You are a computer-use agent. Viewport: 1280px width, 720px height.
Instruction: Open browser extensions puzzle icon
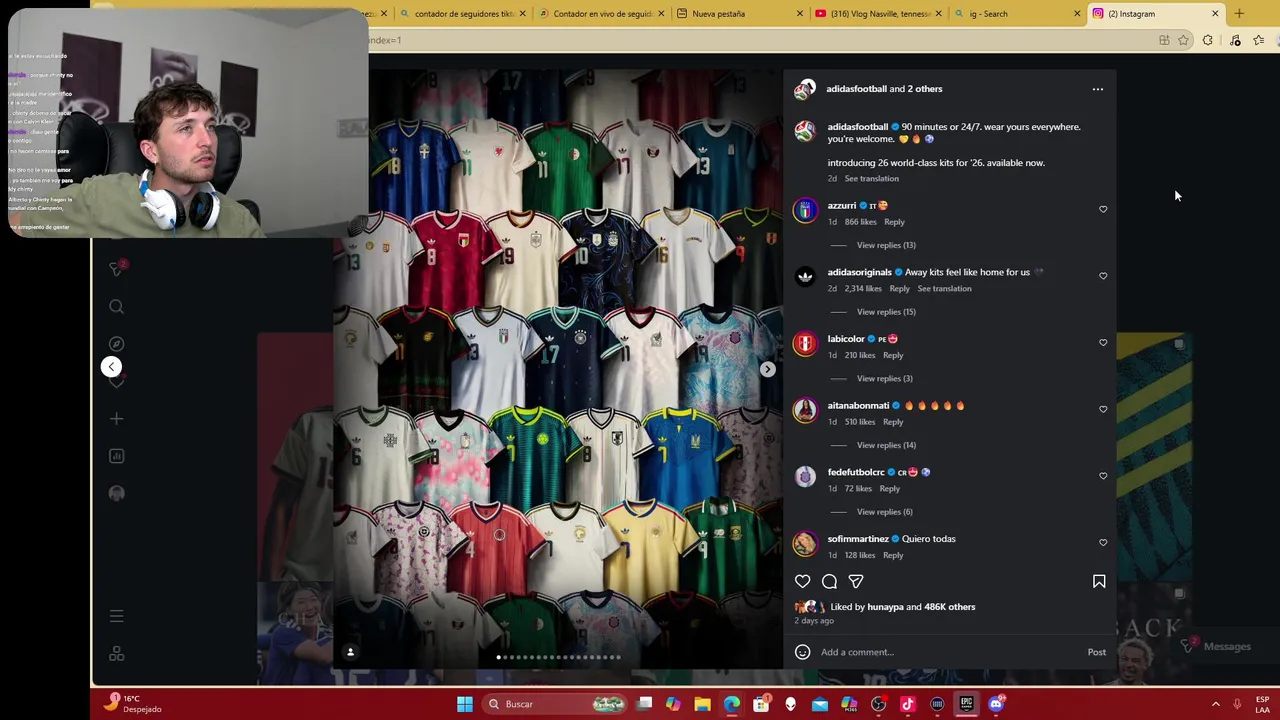(1208, 40)
